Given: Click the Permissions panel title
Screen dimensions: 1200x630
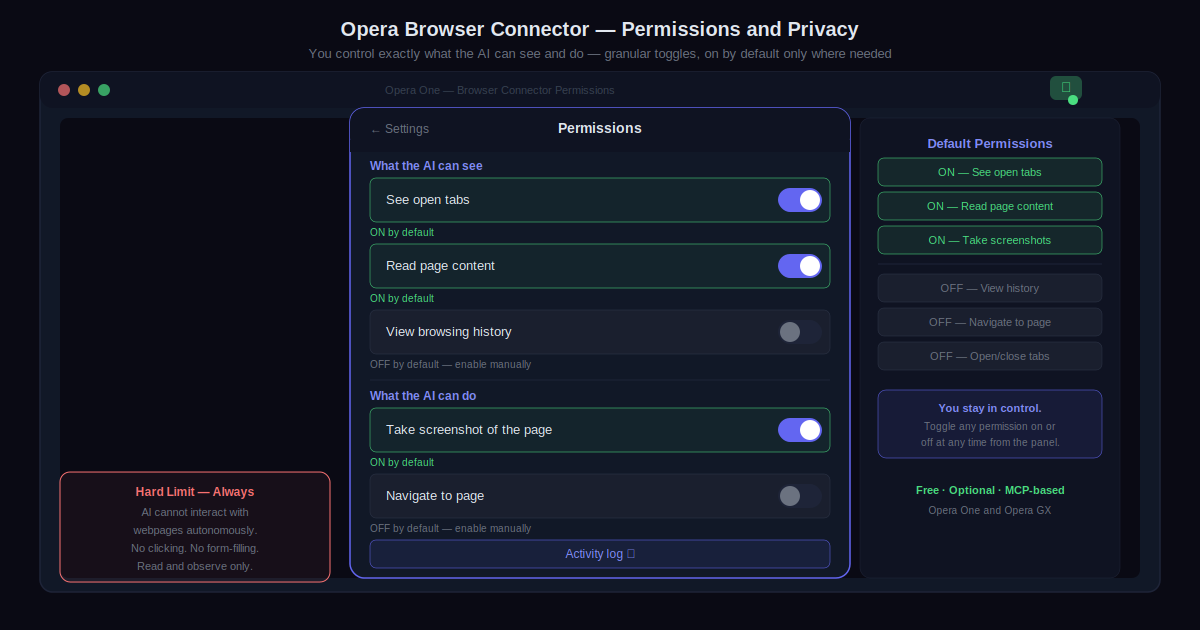Looking at the screenshot, I should tap(600, 128).
